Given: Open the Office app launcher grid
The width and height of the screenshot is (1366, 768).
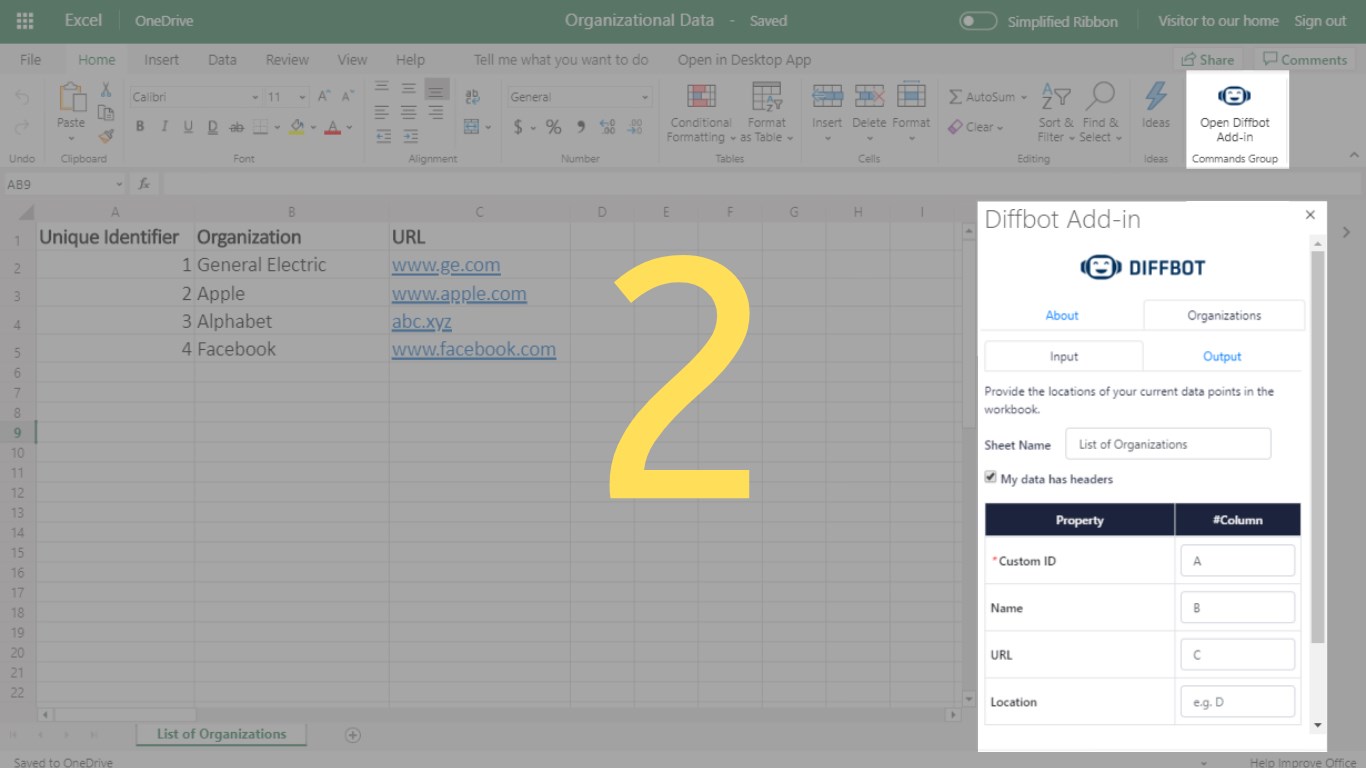Looking at the screenshot, I should tap(25, 21).
